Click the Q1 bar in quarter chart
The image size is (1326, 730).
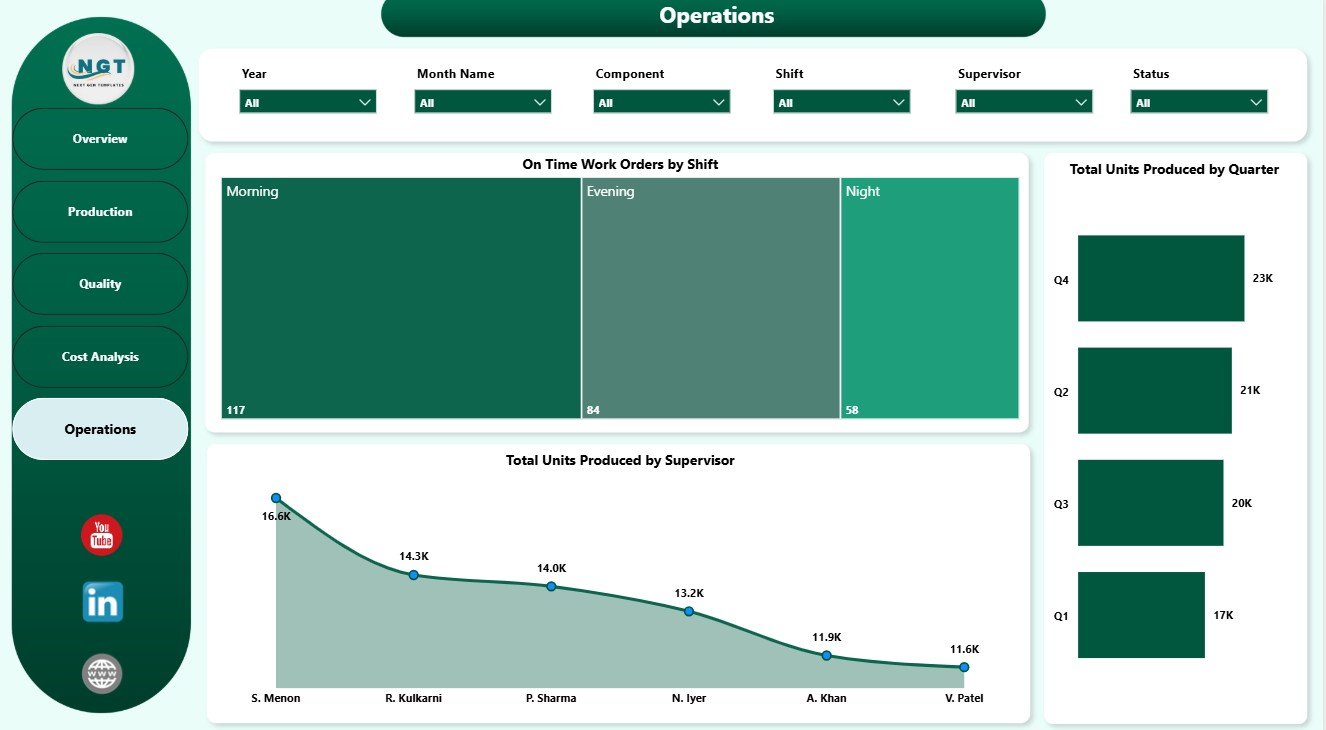coord(1142,615)
